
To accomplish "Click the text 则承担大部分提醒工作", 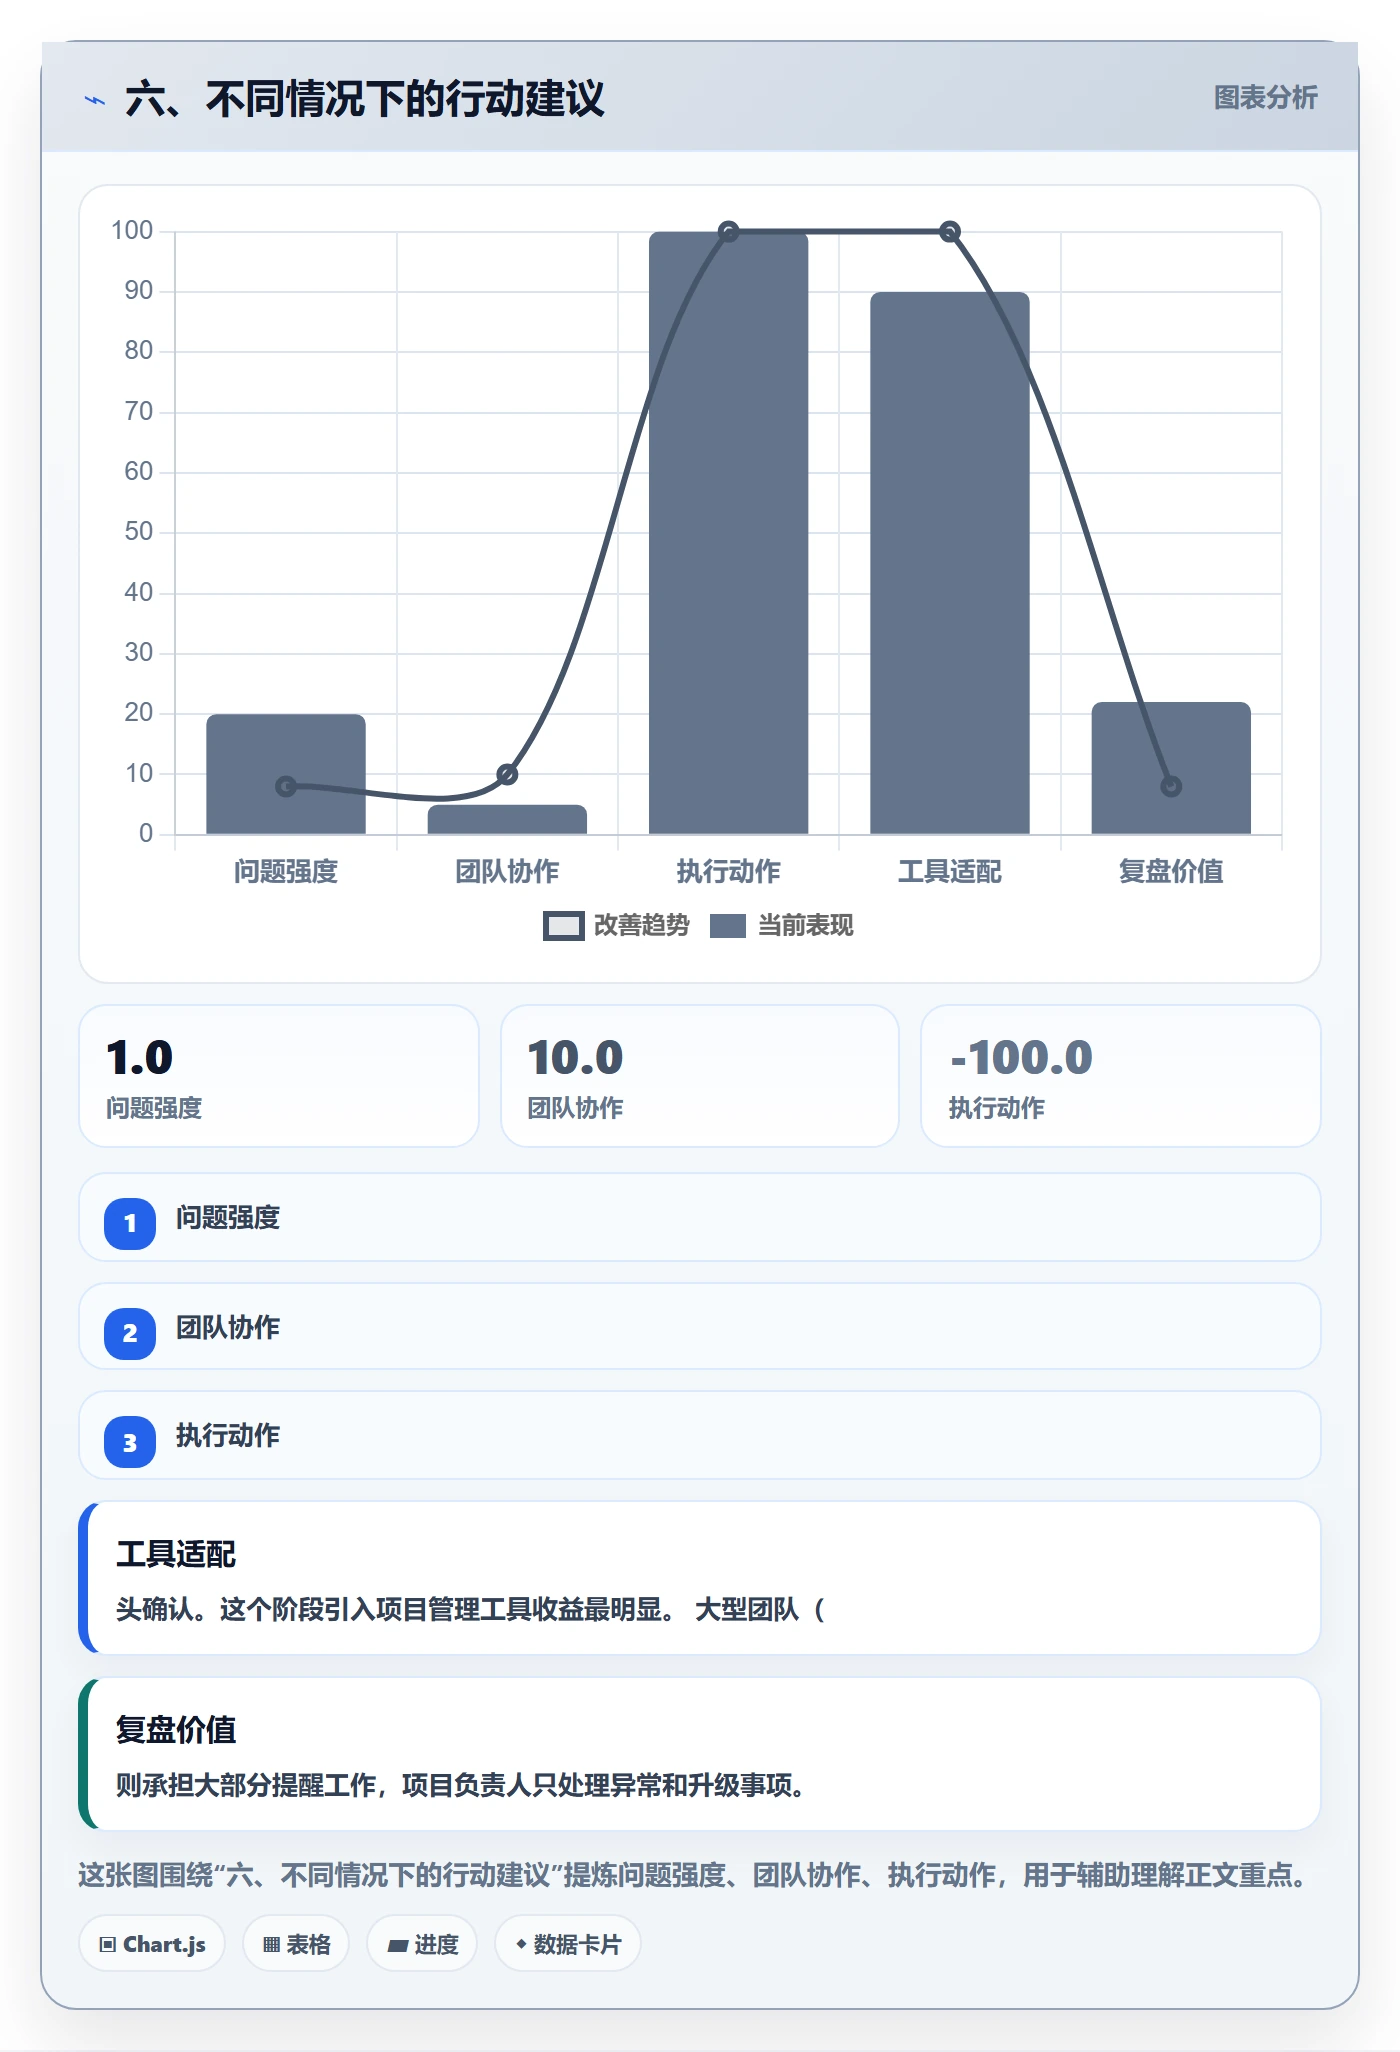I will click(x=246, y=1786).
